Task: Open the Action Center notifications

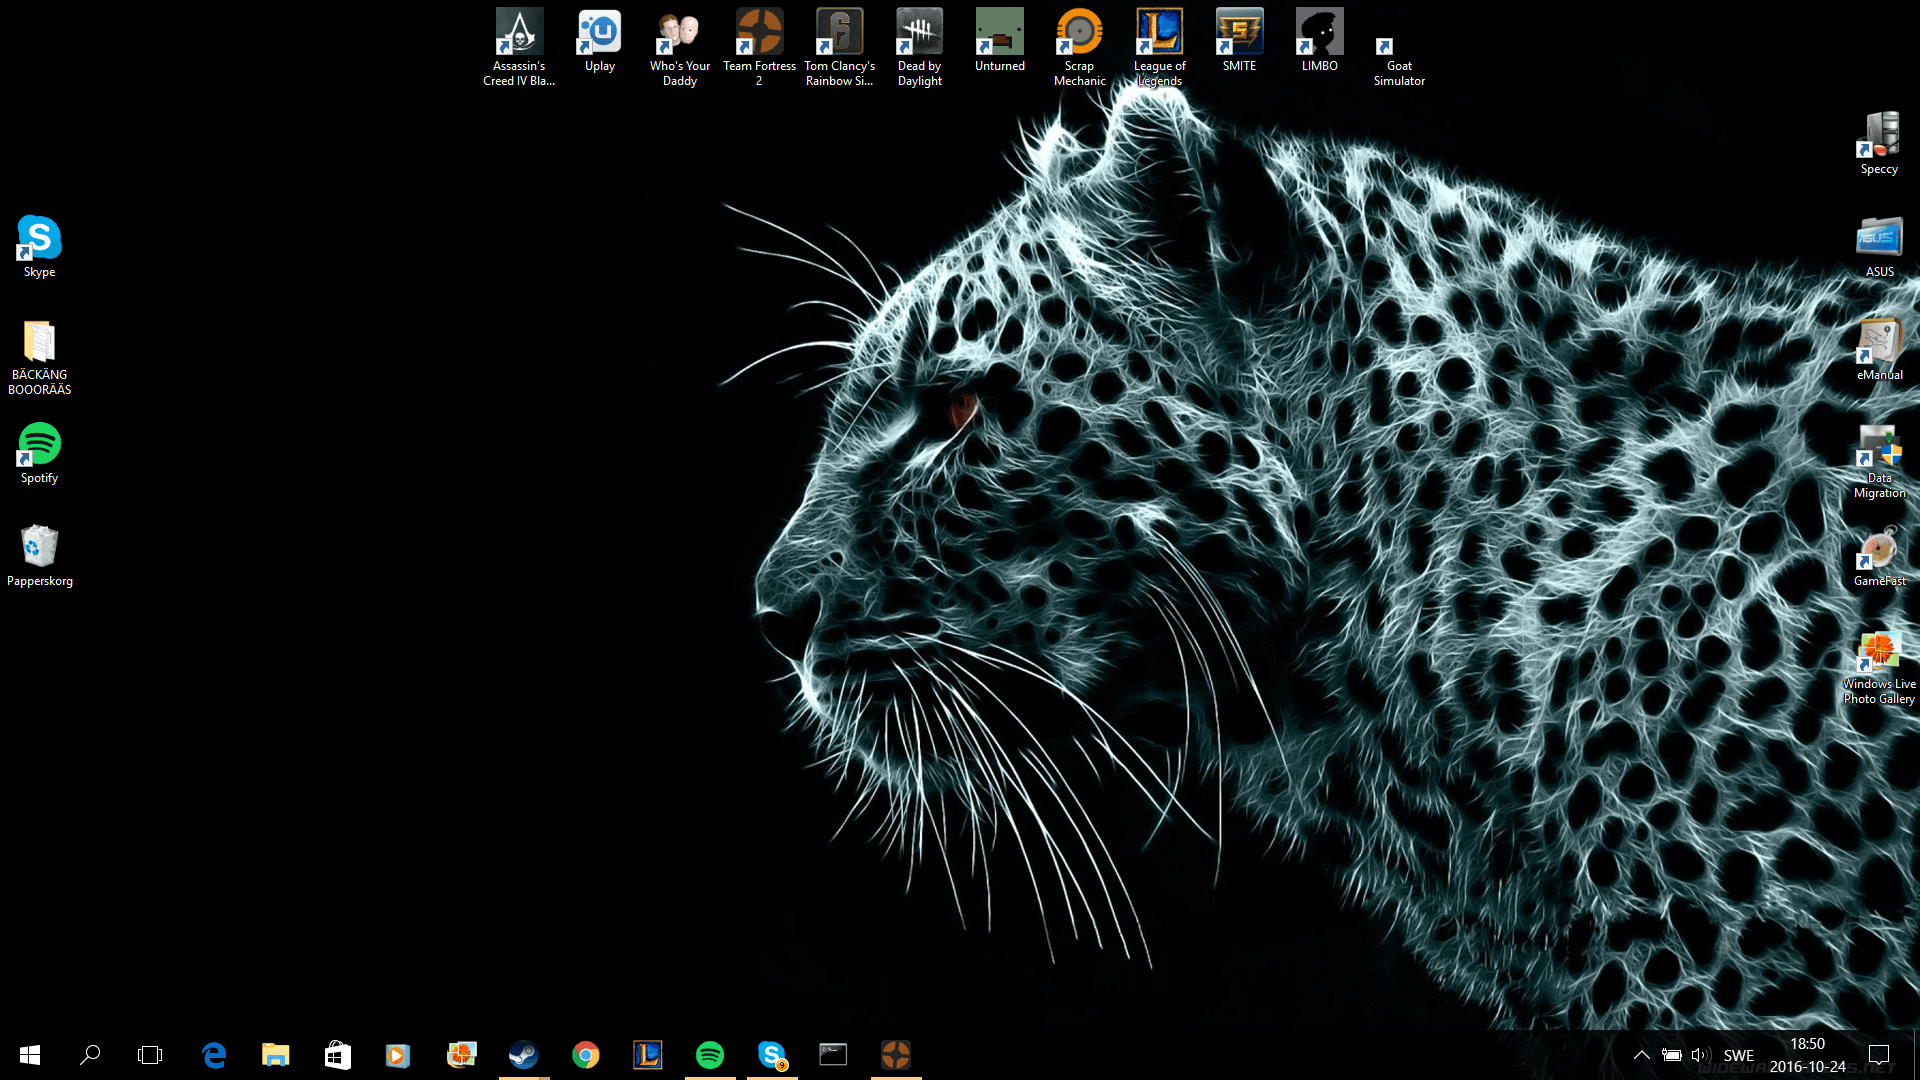Action: point(1879,1055)
